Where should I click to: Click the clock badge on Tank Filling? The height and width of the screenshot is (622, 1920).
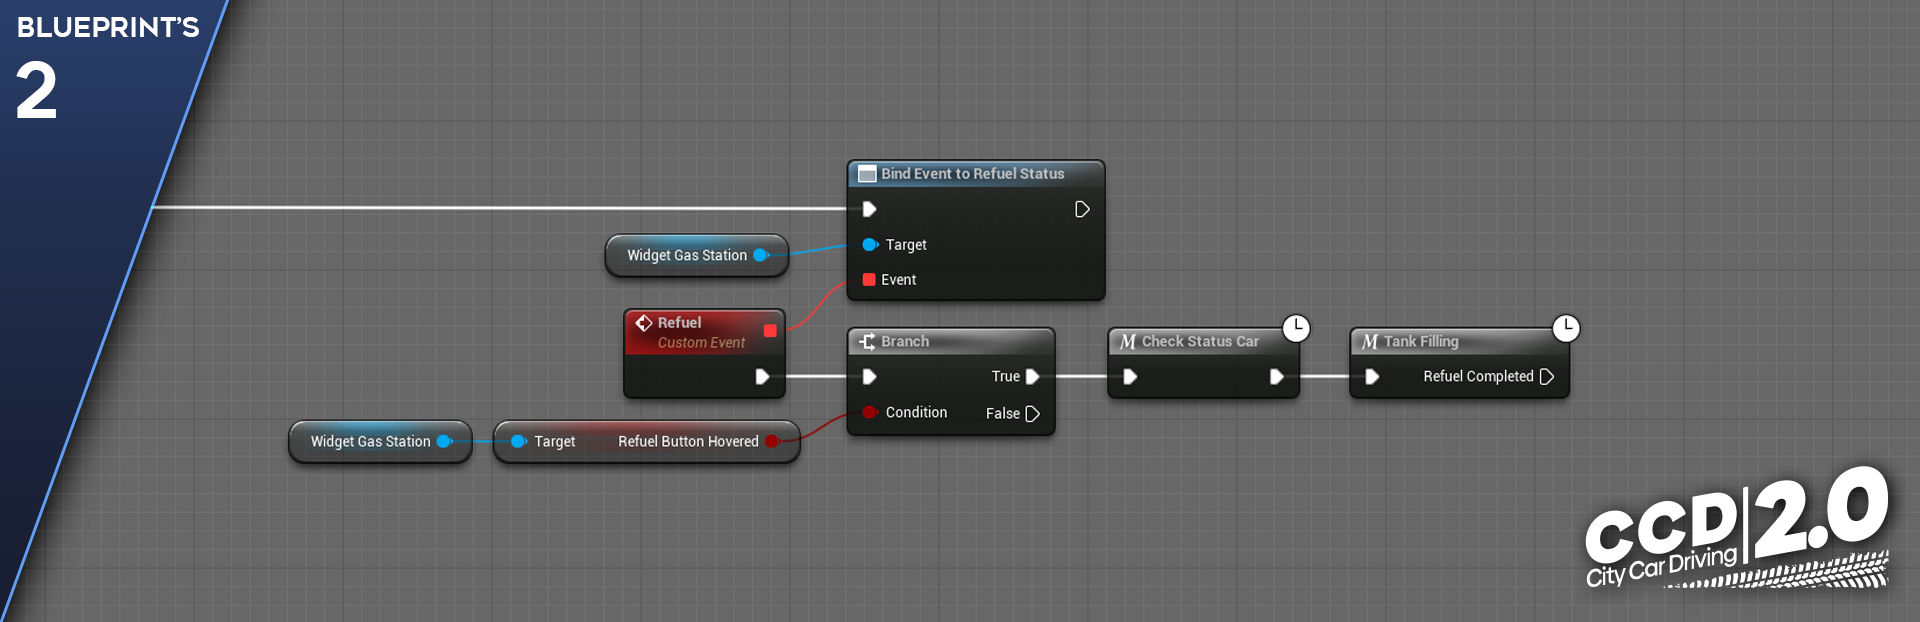coord(1566,328)
